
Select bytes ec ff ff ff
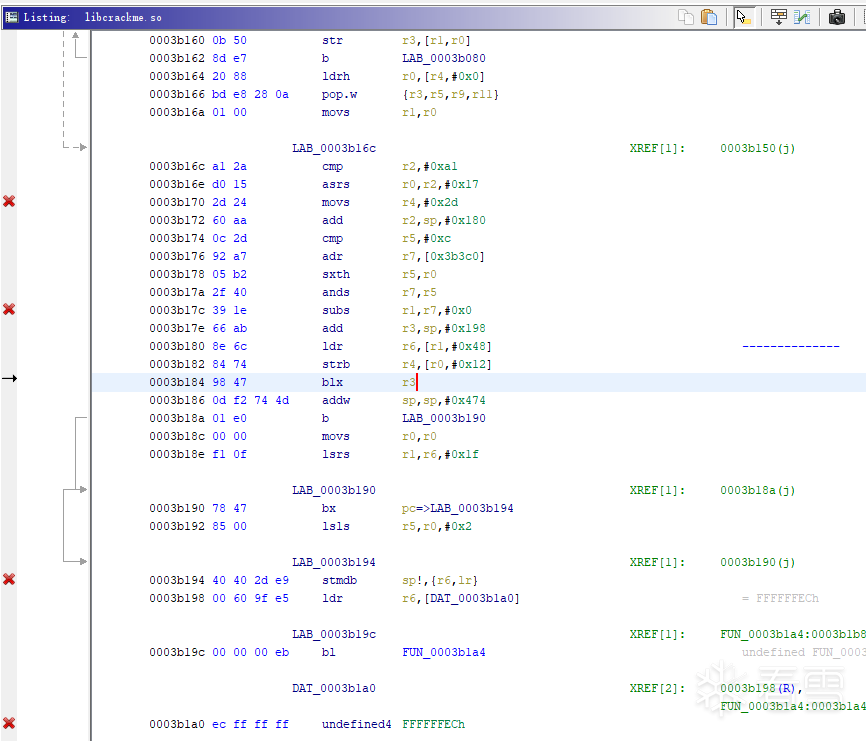[250, 724]
